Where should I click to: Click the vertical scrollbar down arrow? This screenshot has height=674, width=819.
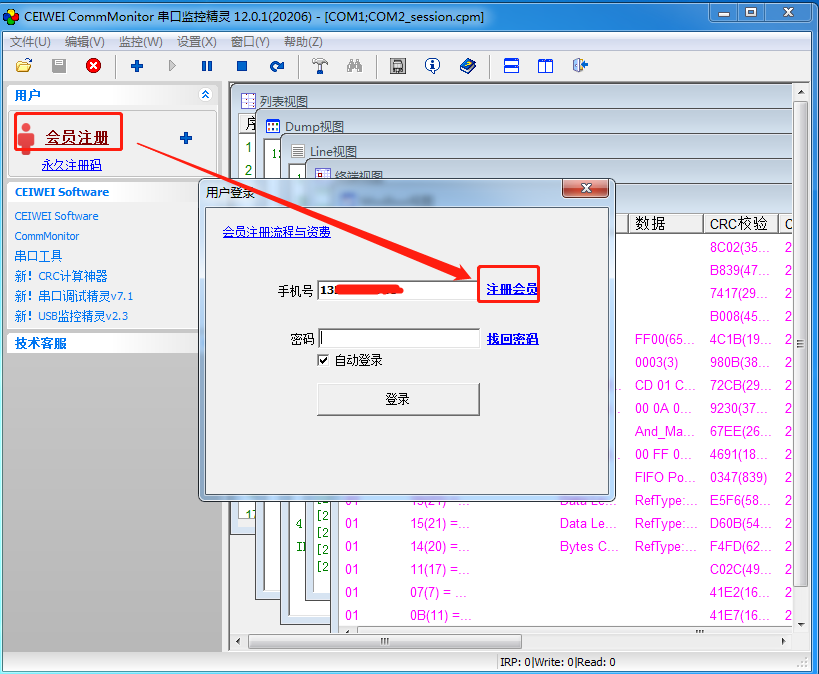(x=801, y=624)
